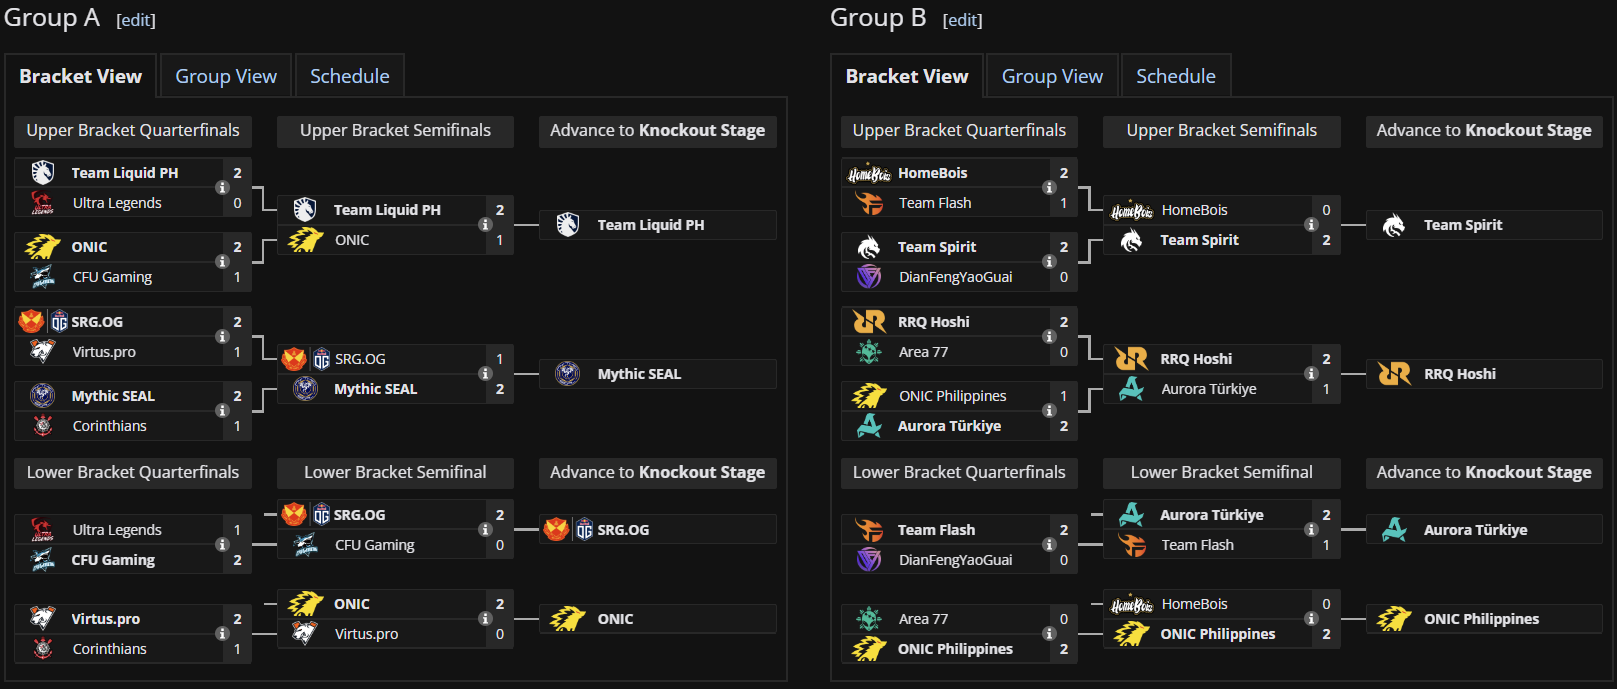
Task: Click Area 77 logo in Upper Bracket Quarterfinals
Action: (x=869, y=352)
